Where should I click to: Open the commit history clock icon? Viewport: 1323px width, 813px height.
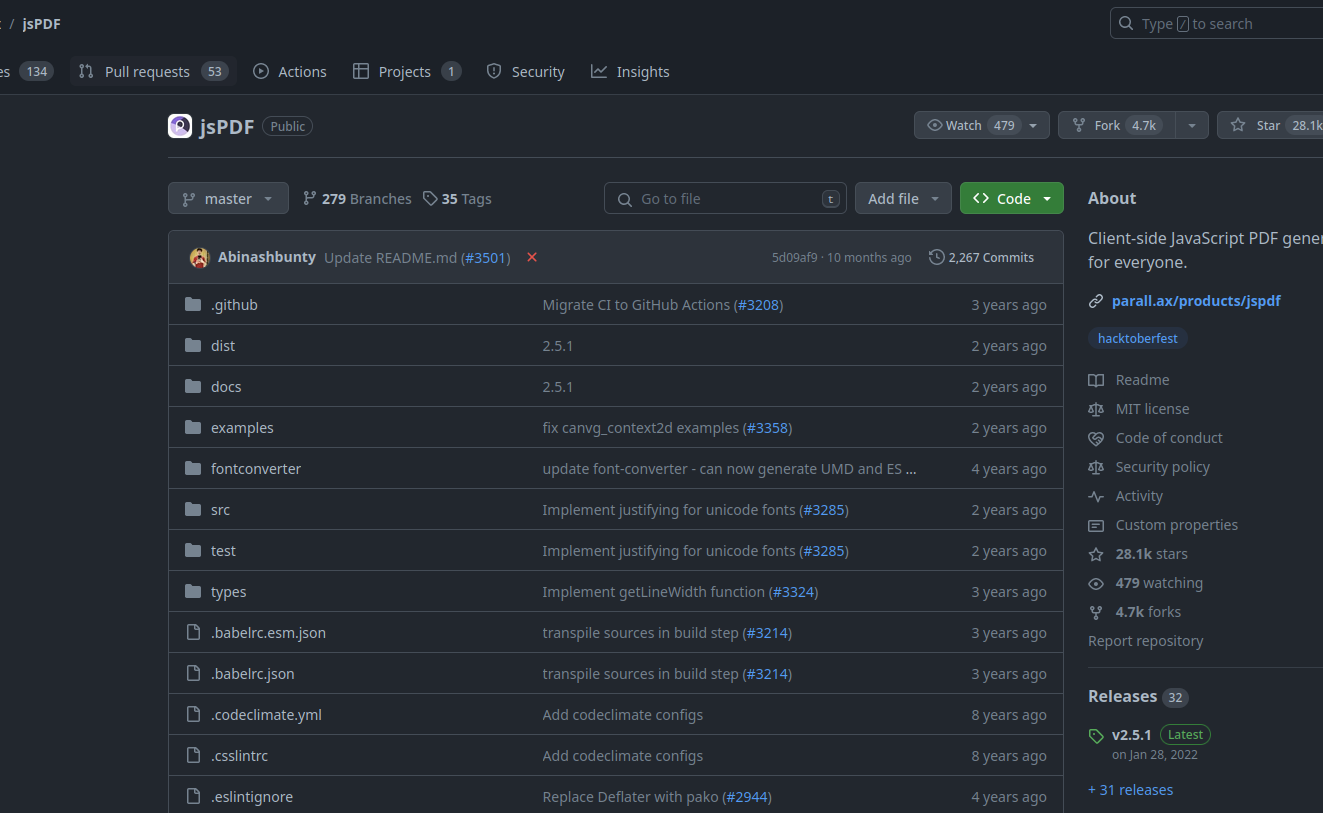point(936,257)
